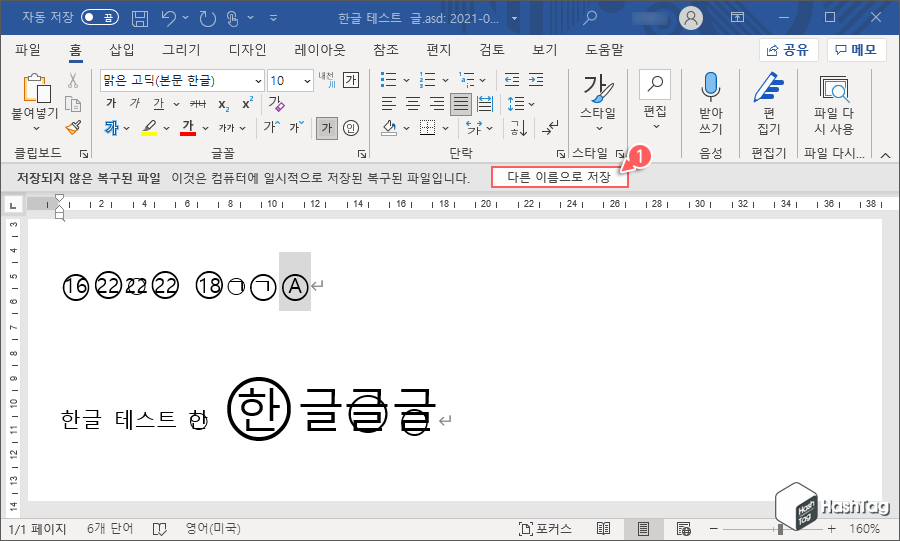The width and height of the screenshot is (900, 541).
Task: Open the user account avatar
Action: [691, 18]
